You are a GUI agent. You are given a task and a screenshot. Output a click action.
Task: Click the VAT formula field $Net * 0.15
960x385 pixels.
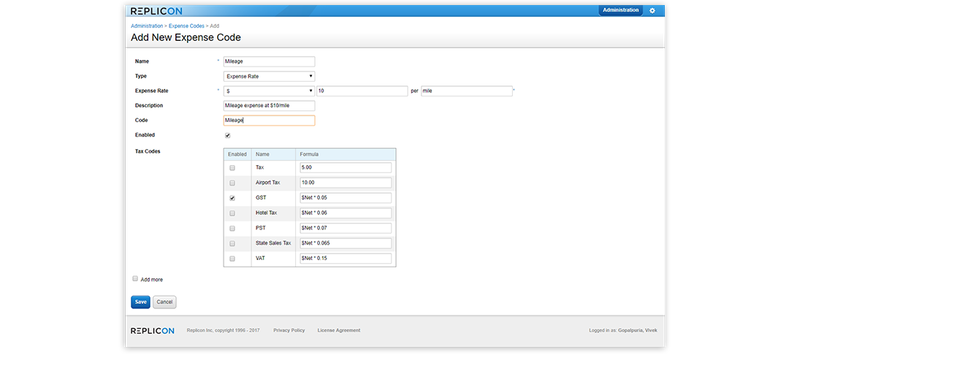point(345,259)
